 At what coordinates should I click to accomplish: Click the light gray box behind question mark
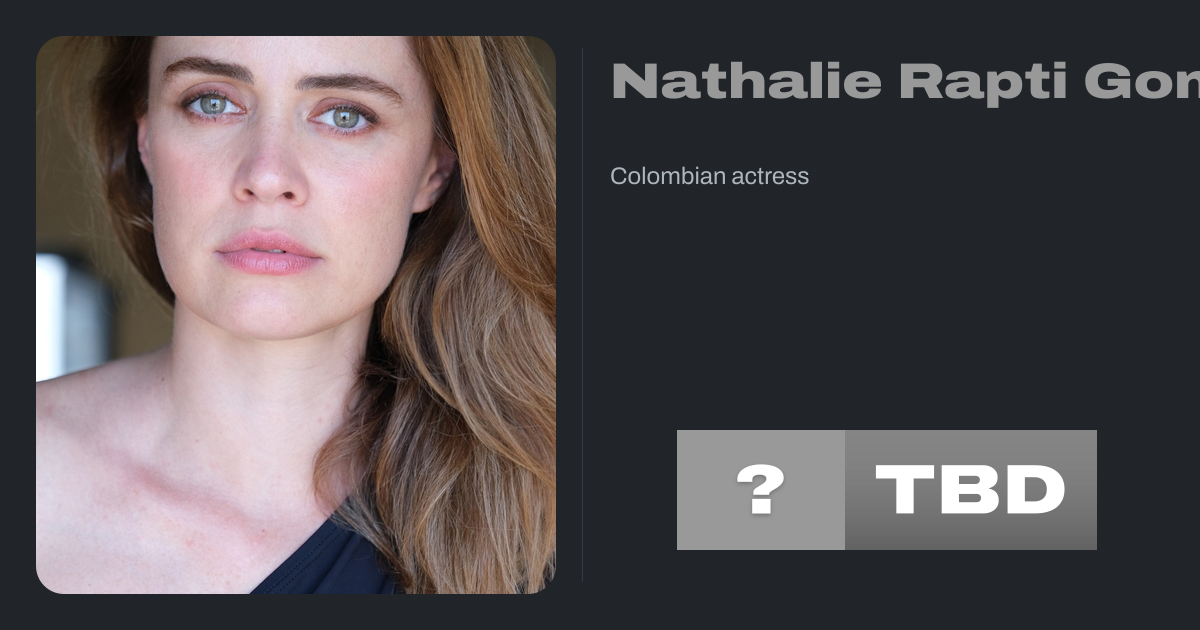point(761,490)
